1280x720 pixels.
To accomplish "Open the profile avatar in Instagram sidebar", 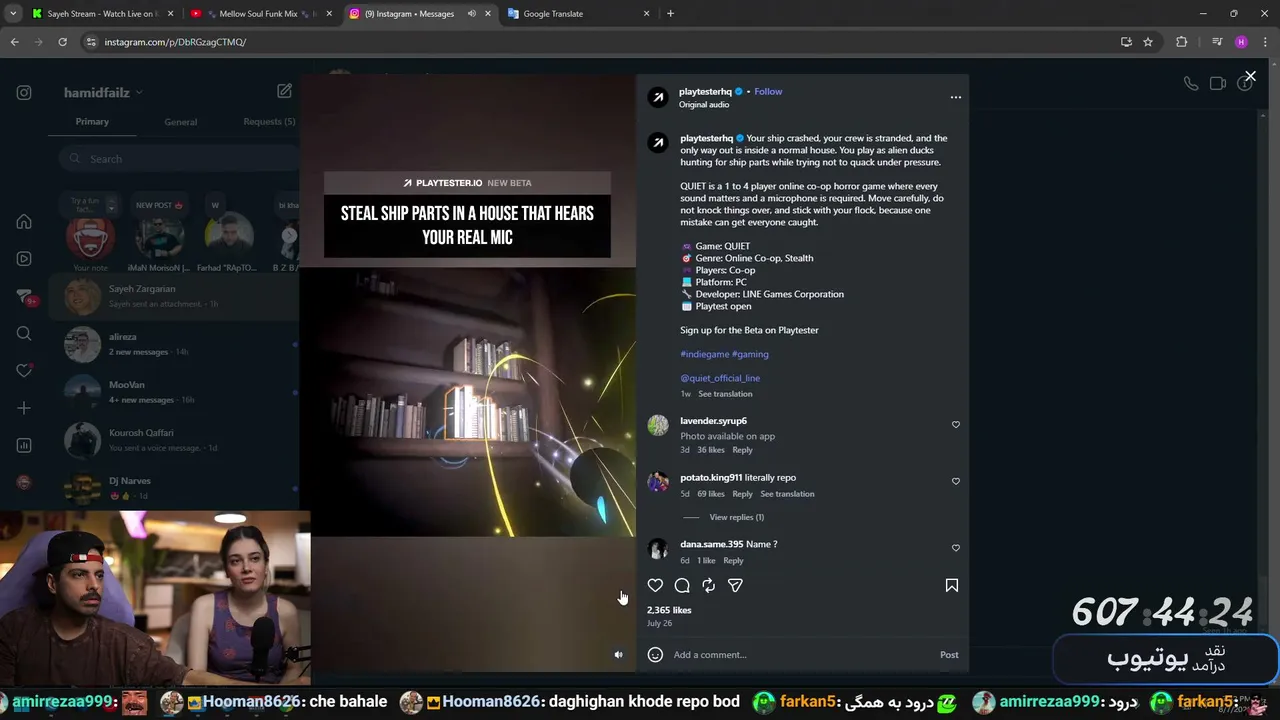I will pyautogui.click(x=24, y=482).
